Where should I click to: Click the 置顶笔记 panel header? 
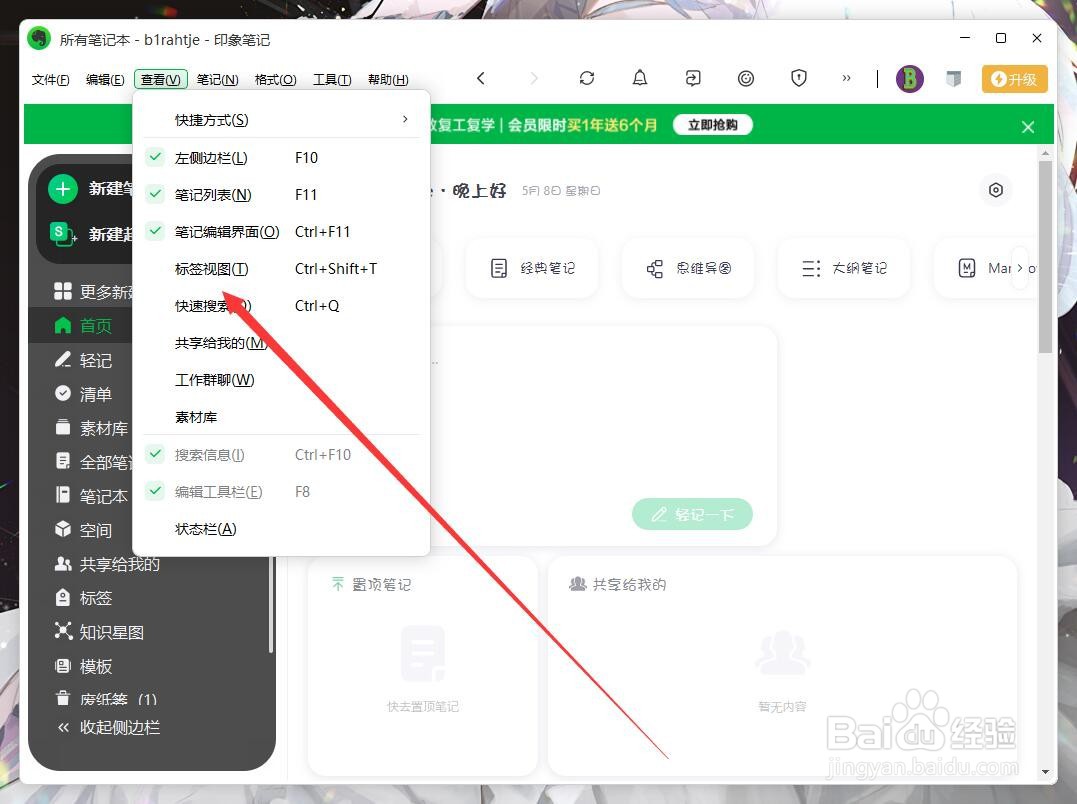[372, 584]
